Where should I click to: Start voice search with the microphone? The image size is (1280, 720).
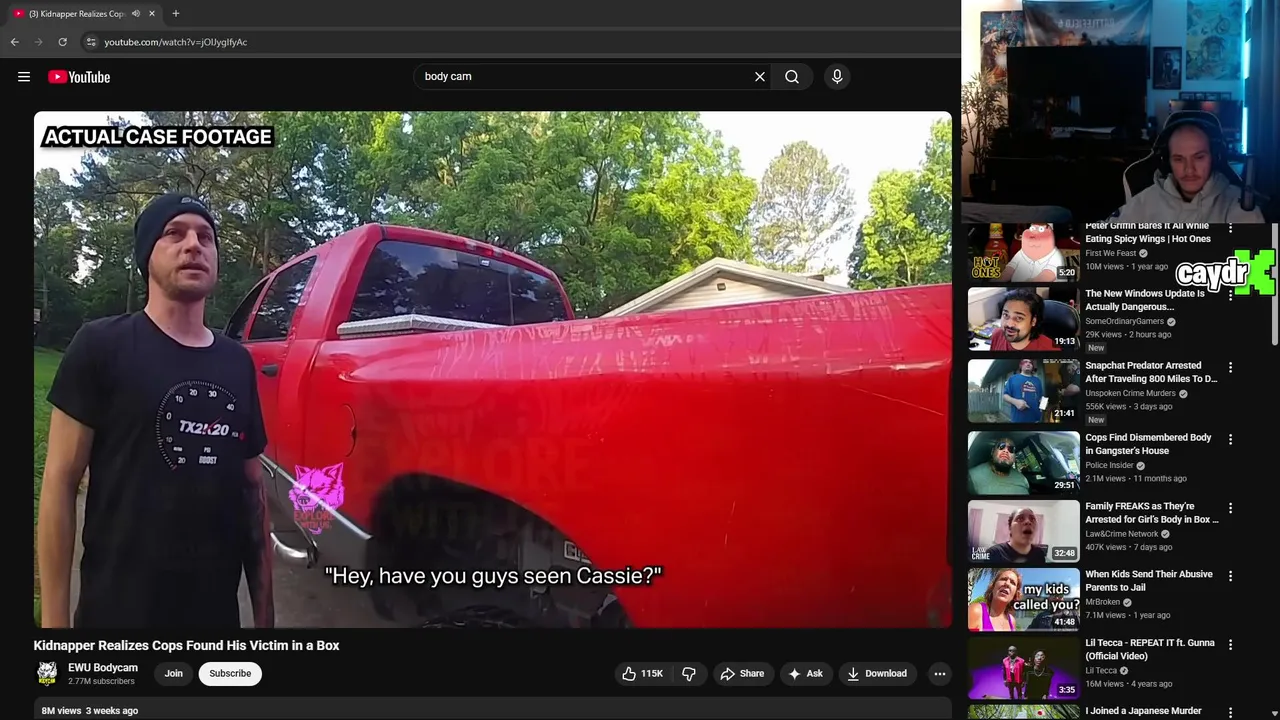(x=837, y=77)
